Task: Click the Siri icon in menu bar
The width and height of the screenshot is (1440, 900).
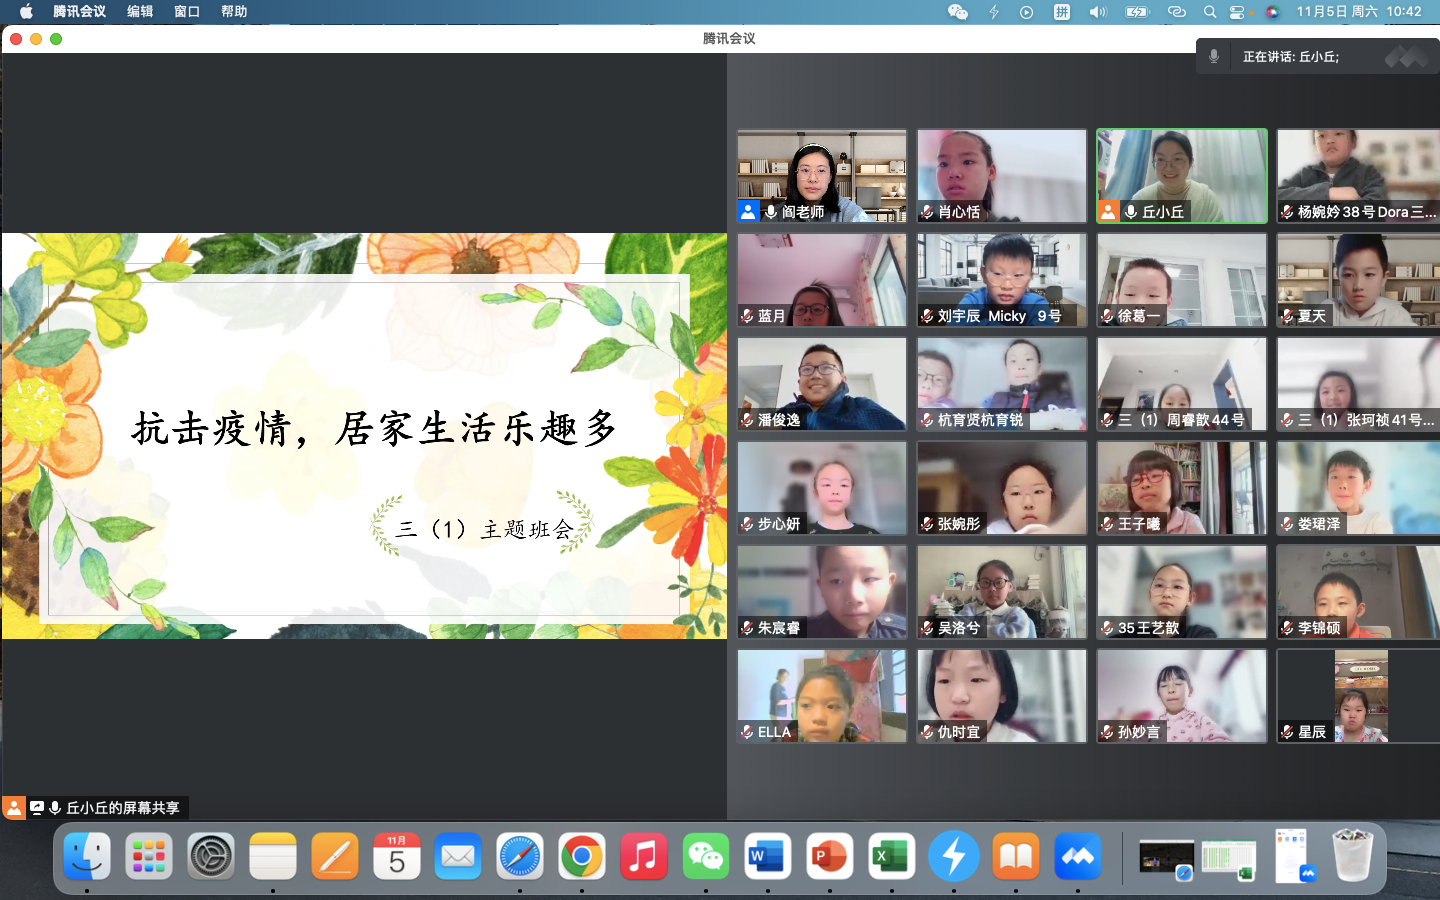Action: (1272, 12)
